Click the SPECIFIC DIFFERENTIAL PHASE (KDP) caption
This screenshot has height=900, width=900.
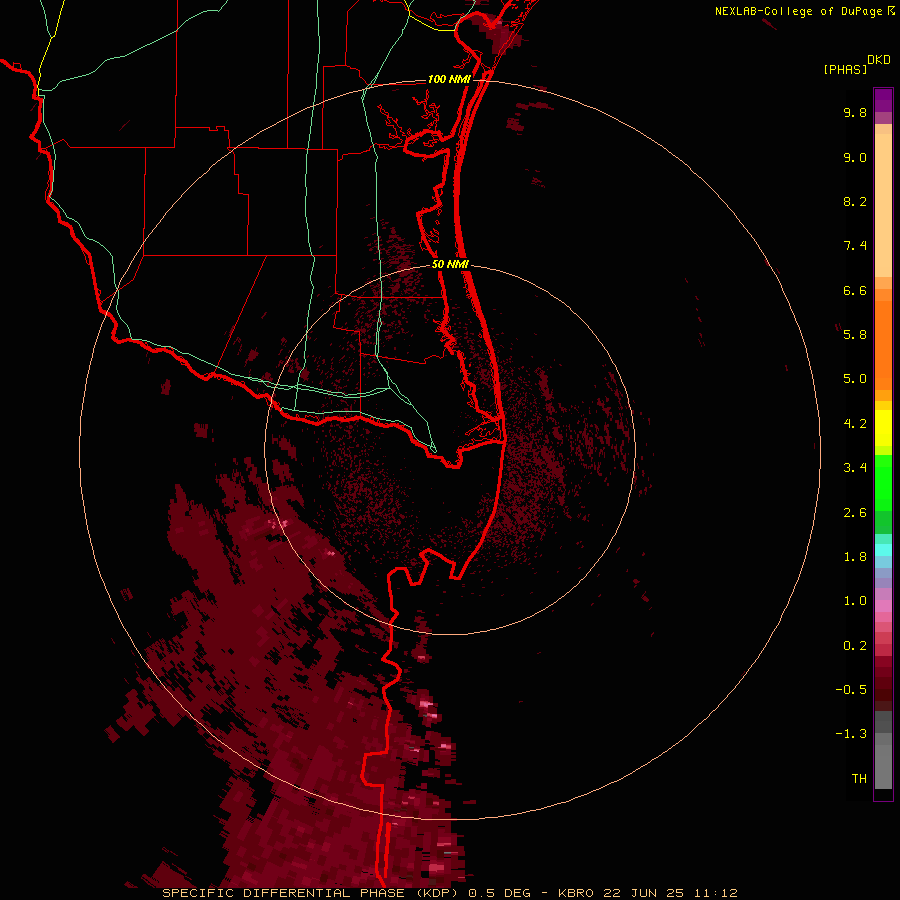coord(312,893)
